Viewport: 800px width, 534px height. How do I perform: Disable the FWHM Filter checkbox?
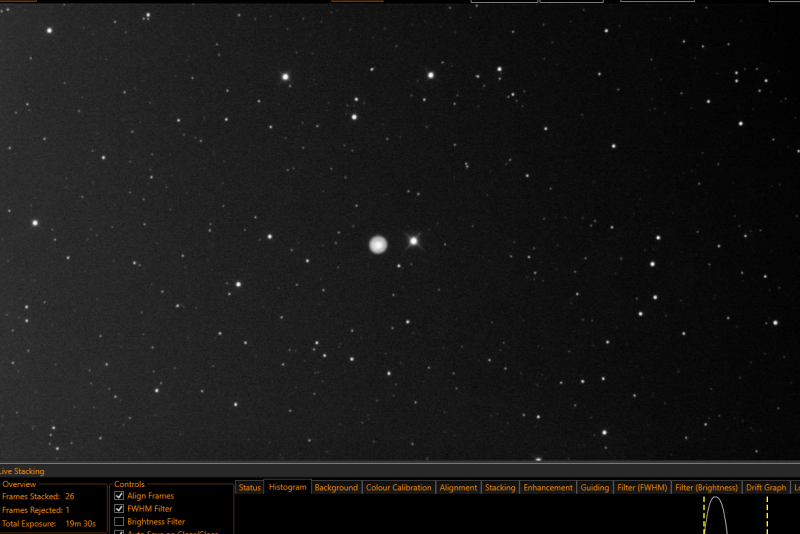point(119,508)
